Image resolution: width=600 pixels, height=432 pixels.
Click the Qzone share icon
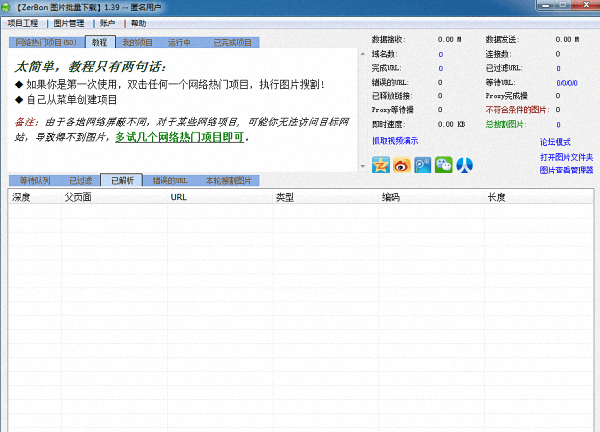tap(380, 166)
